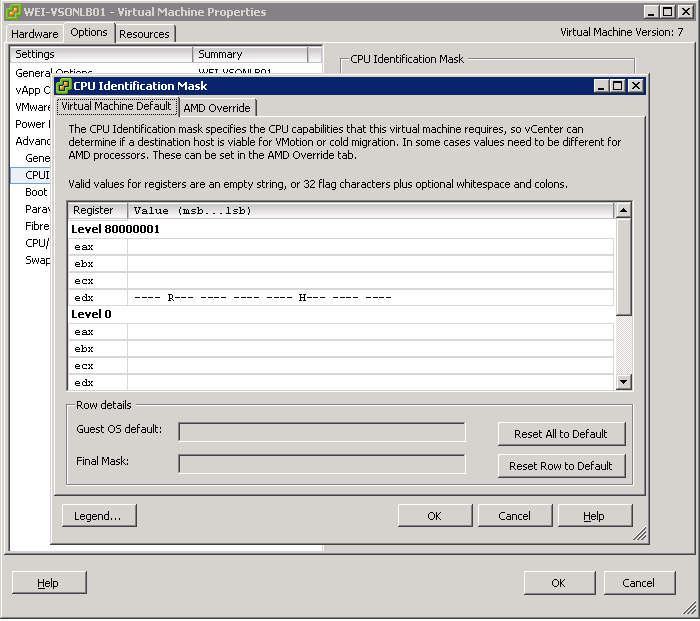Select the Boot options row in the list
The image size is (700, 621).
[37, 192]
